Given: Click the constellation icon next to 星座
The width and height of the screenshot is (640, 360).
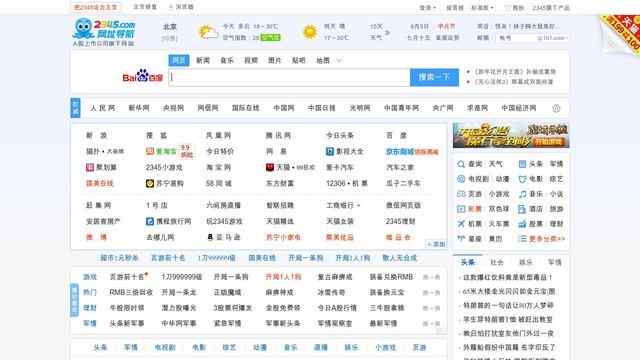Looking at the screenshot, I should point(461,239).
